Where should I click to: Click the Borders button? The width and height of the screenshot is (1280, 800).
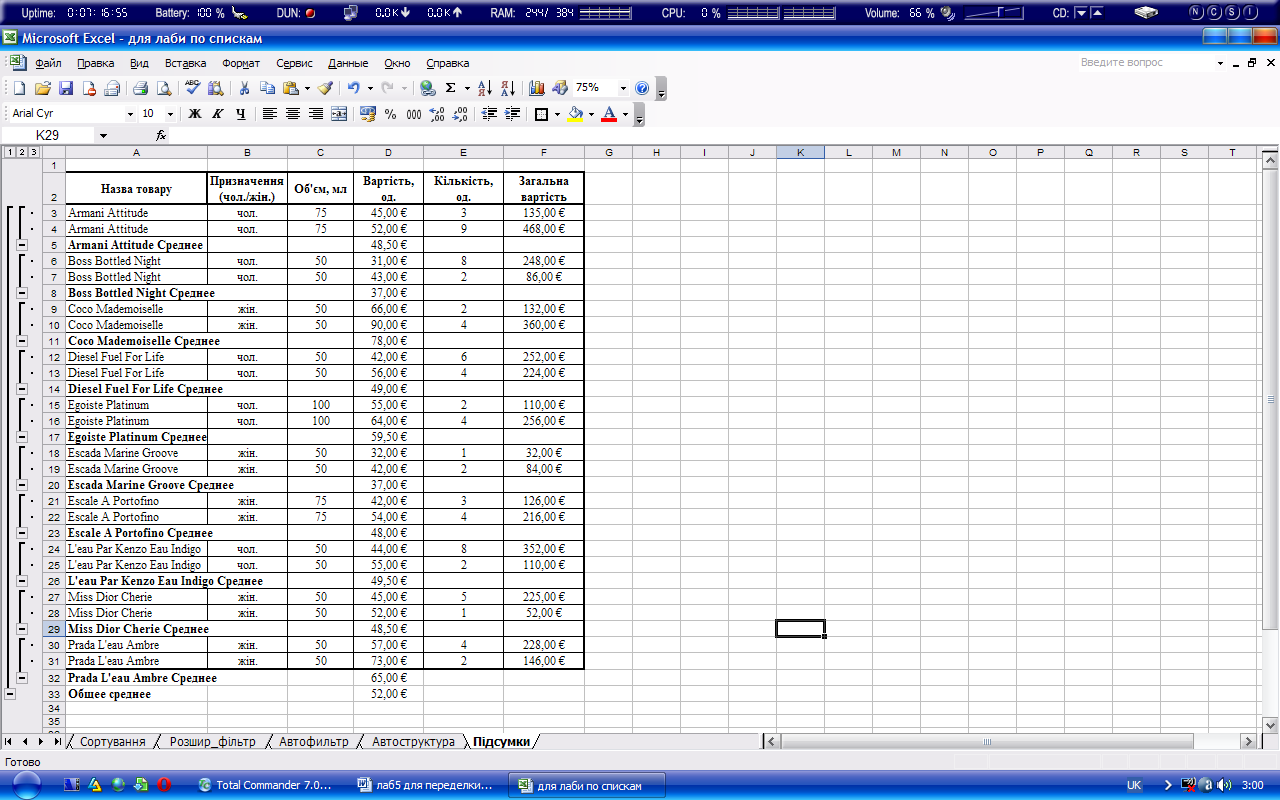[x=541, y=114]
